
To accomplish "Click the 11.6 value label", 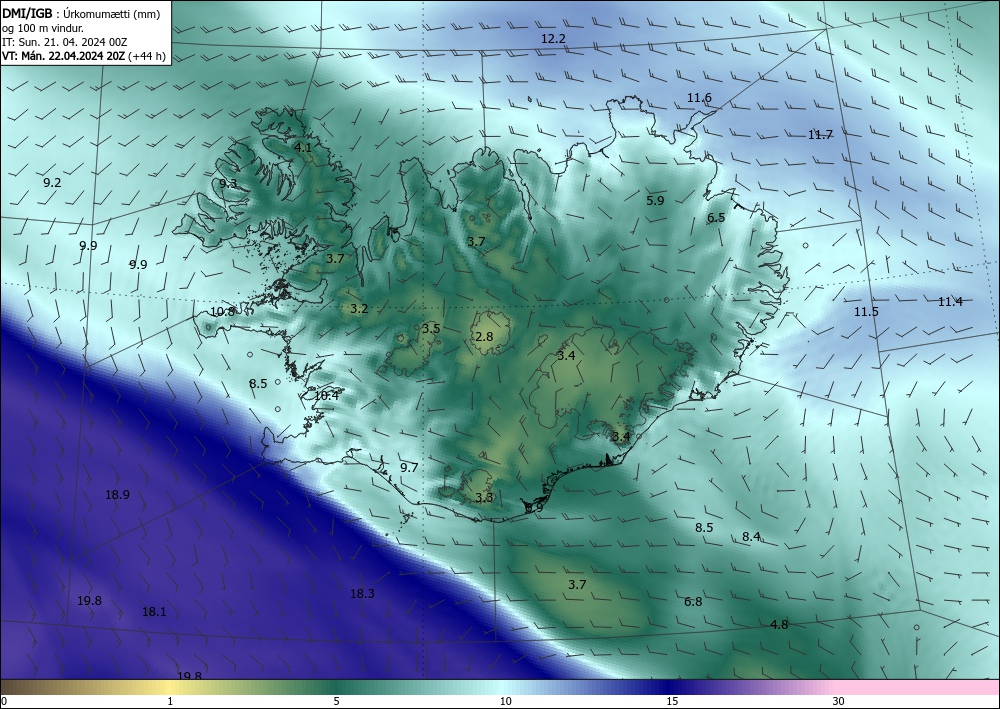I will [x=699, y=98].
